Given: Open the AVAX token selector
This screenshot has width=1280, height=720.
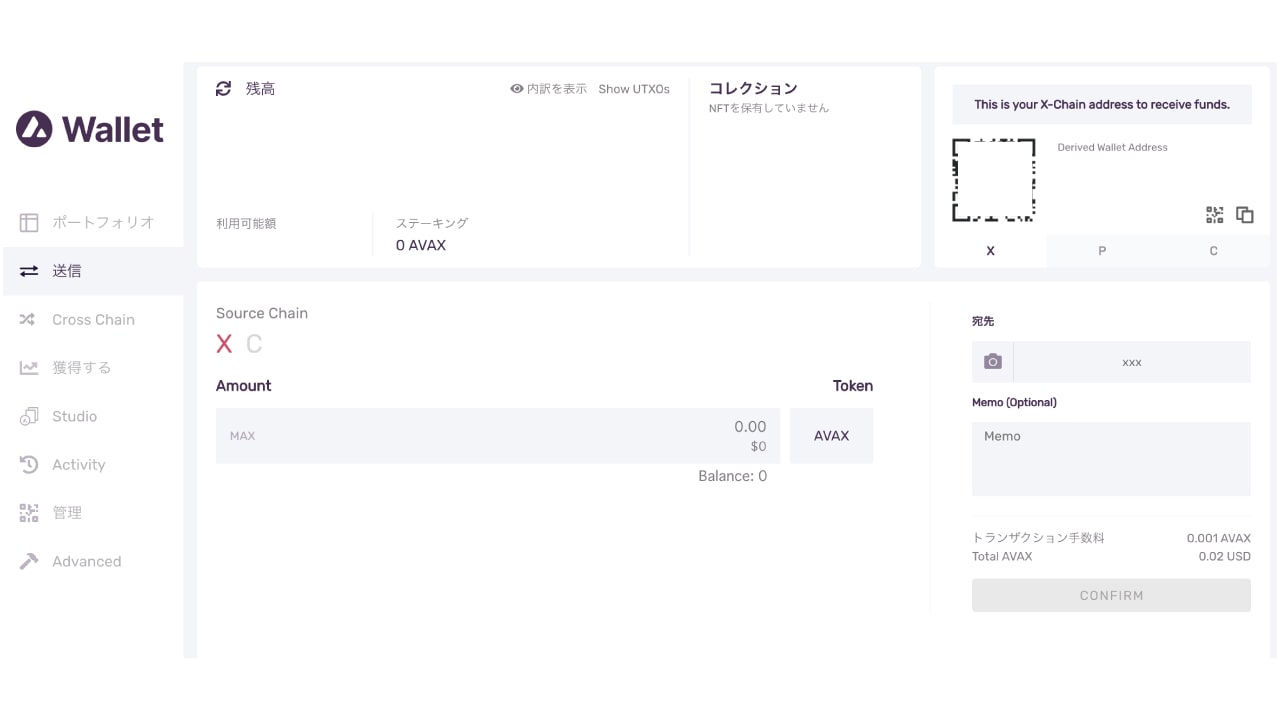Looking at the screenshot, I should 831,436.
